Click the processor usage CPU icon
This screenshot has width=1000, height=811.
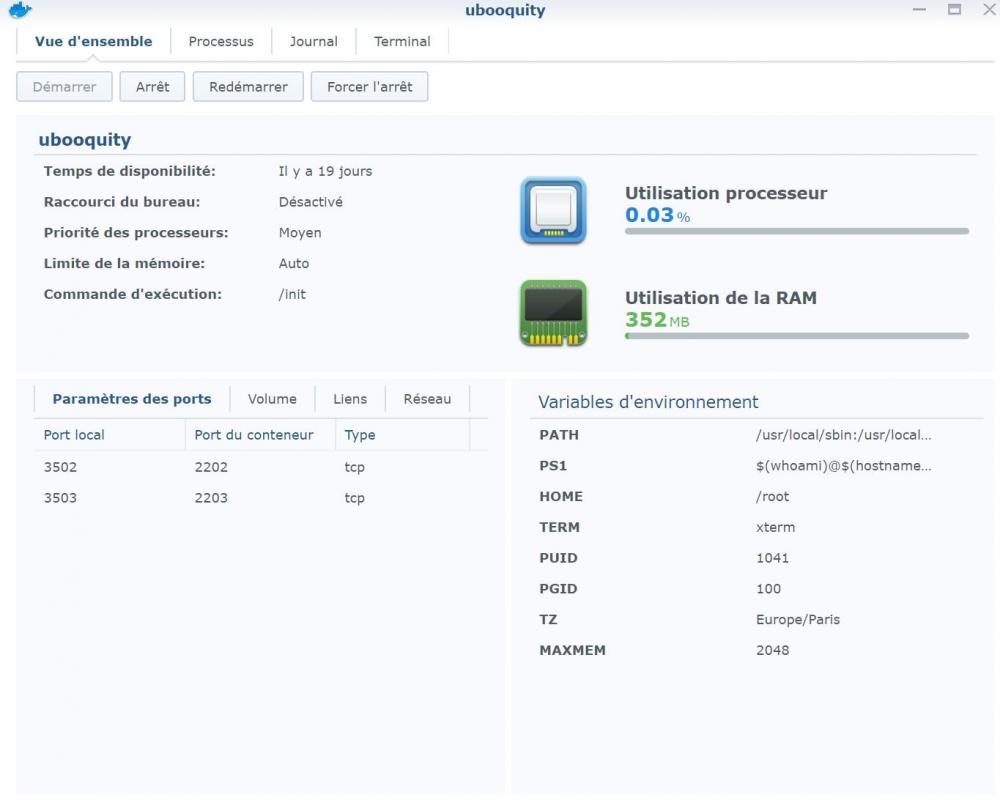coord(553,211)
